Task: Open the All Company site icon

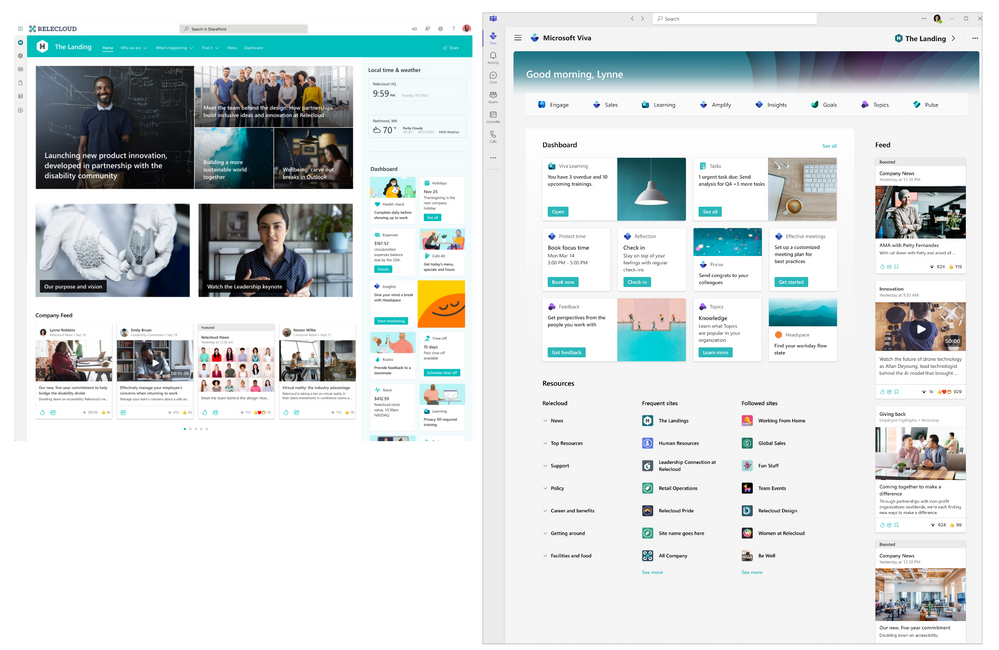Action: click(647, 556)
